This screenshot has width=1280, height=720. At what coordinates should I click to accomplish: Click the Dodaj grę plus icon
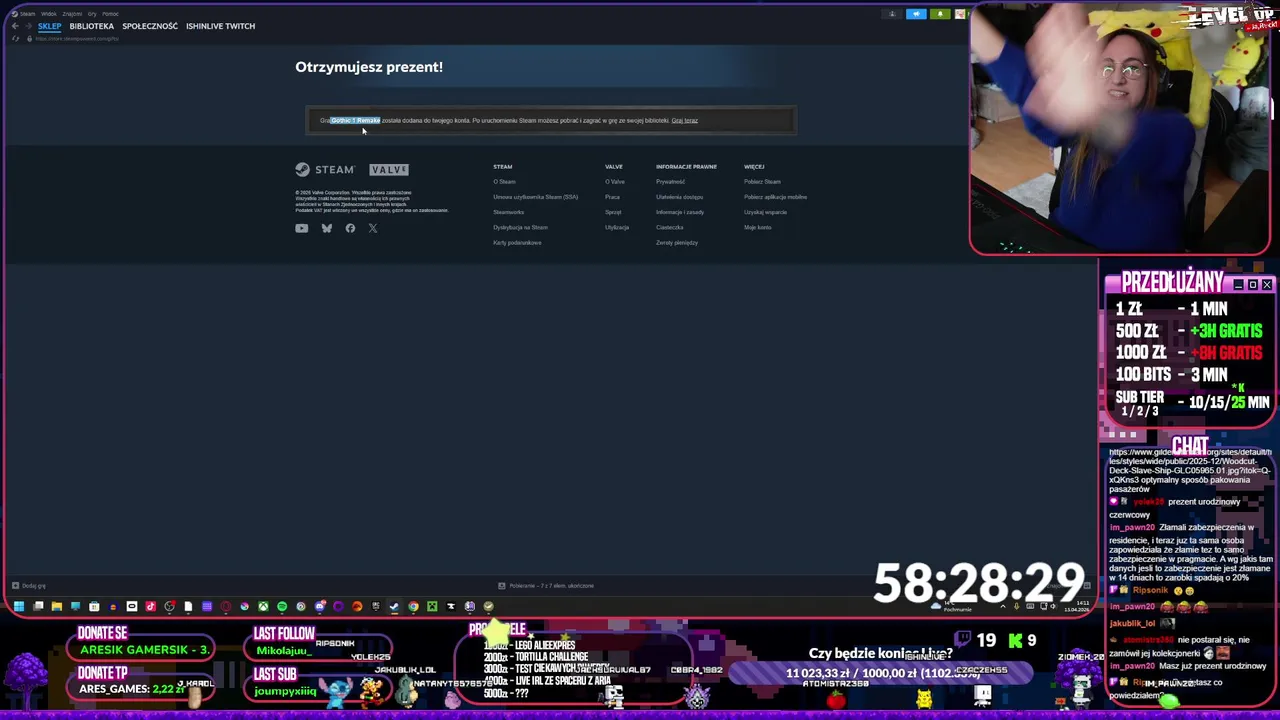[15, 586]
